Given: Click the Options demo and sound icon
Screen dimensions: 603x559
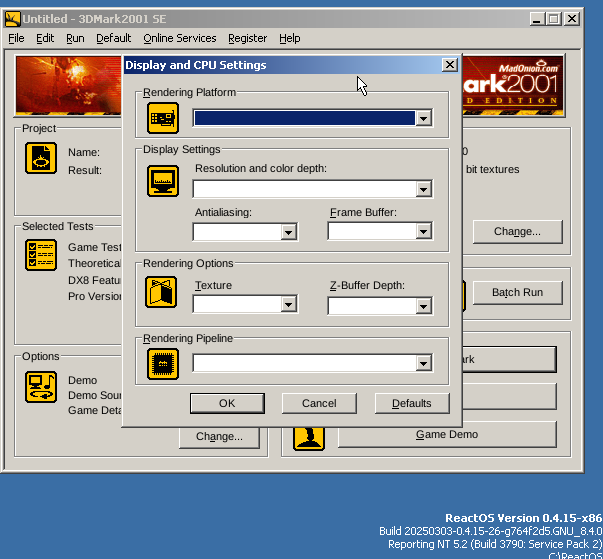Looking at the screenshot, I should click(x=41, y=387).
